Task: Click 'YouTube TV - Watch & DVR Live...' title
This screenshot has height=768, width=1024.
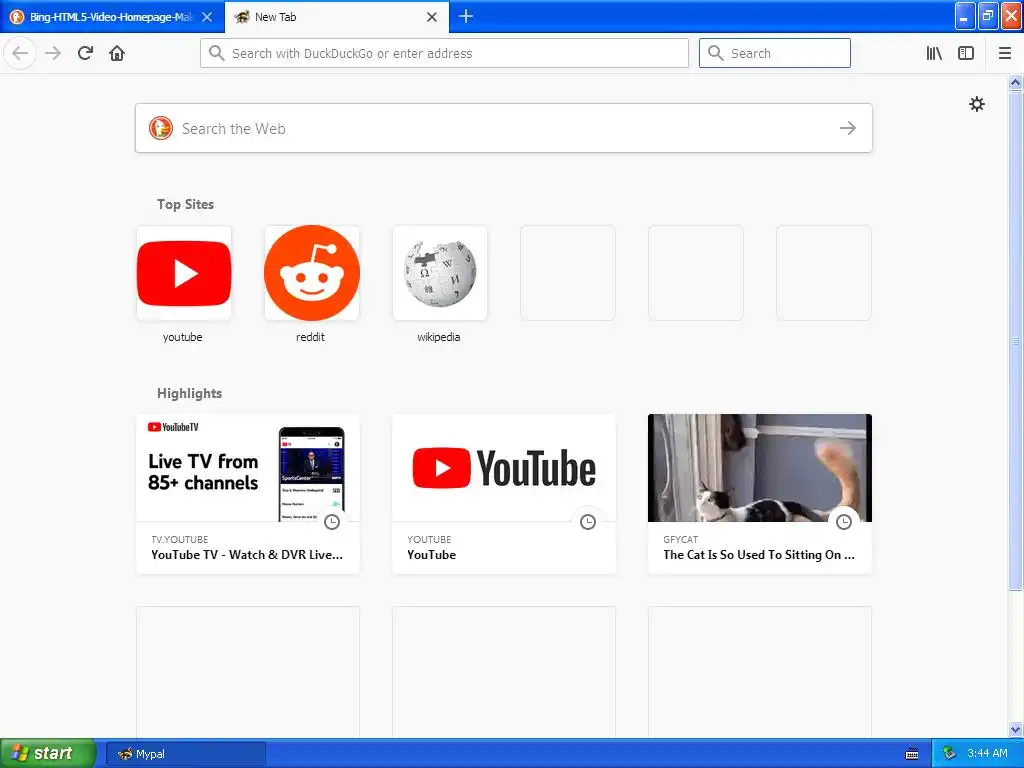Action: [247, 554]
